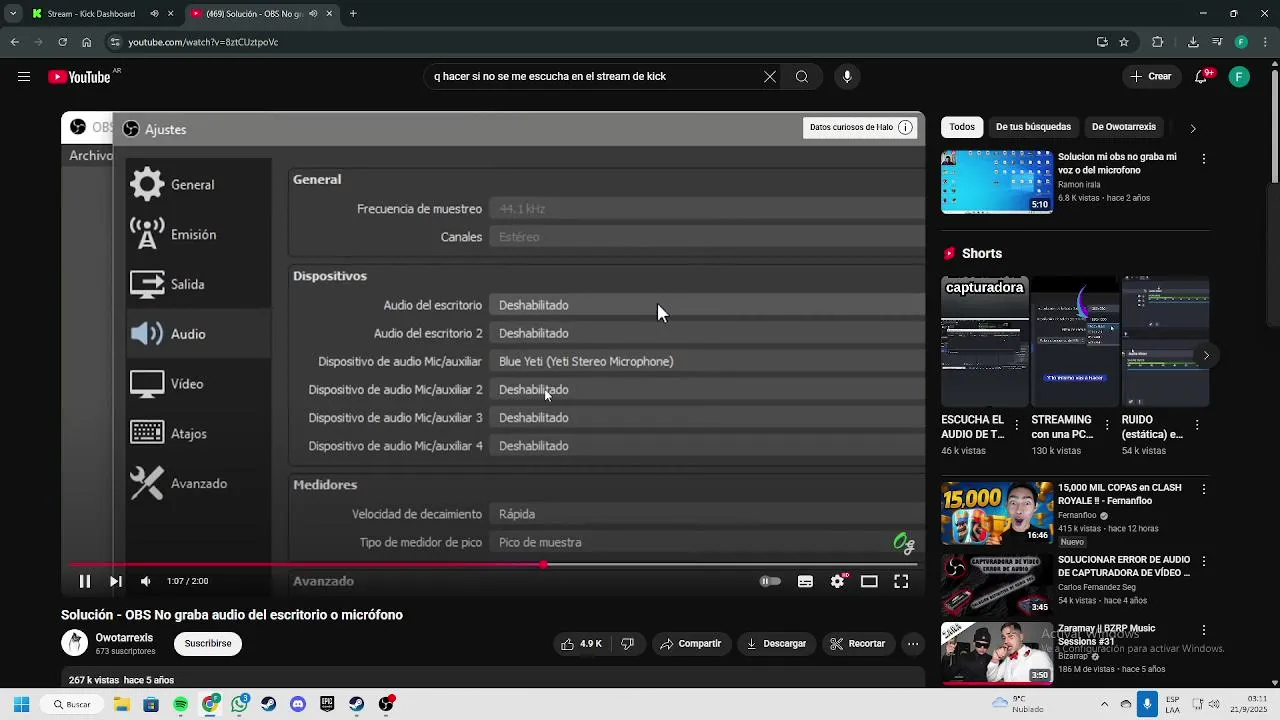
Task: Skip to next video
Action: click(x=116, y=581)
